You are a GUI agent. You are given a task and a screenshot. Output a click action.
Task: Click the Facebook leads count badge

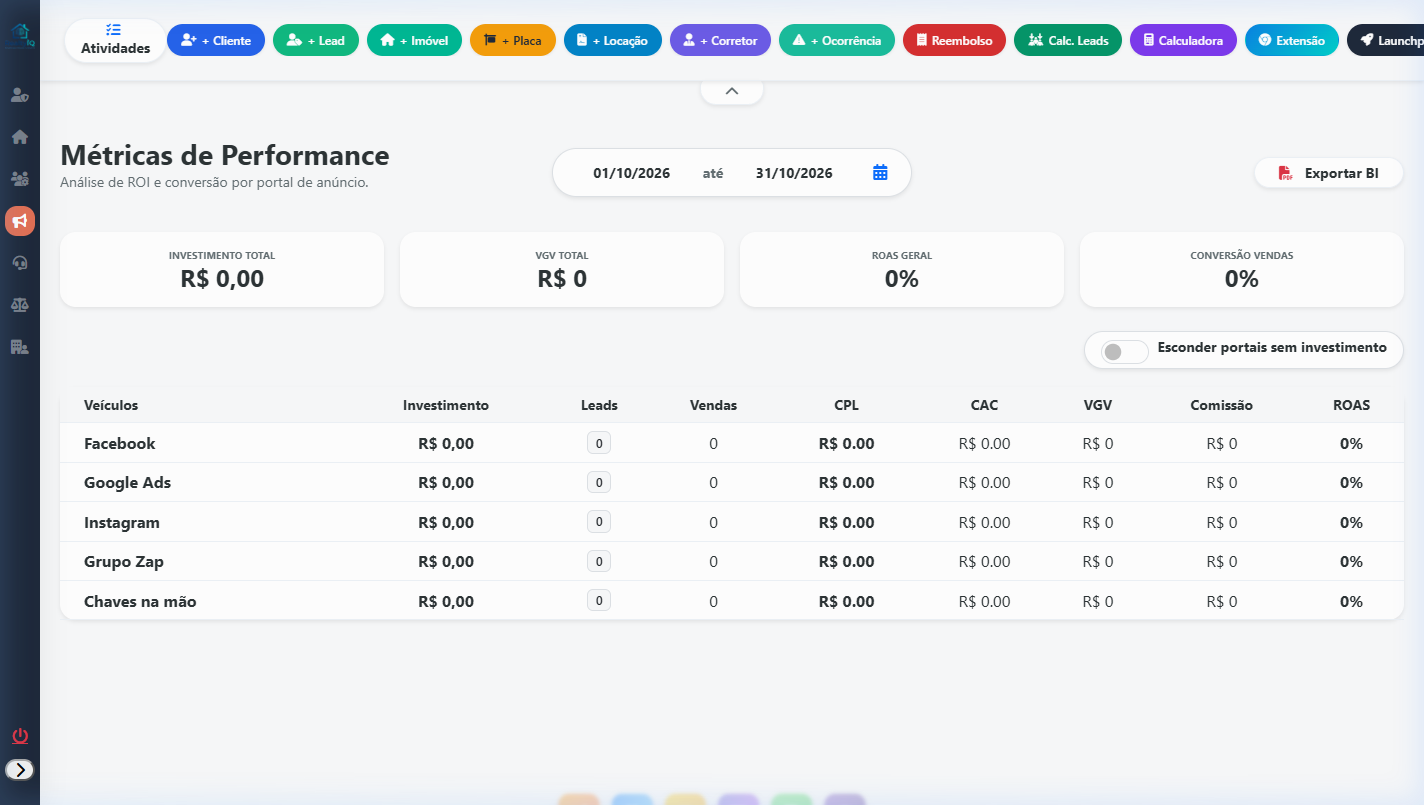[x=599, y=443]
